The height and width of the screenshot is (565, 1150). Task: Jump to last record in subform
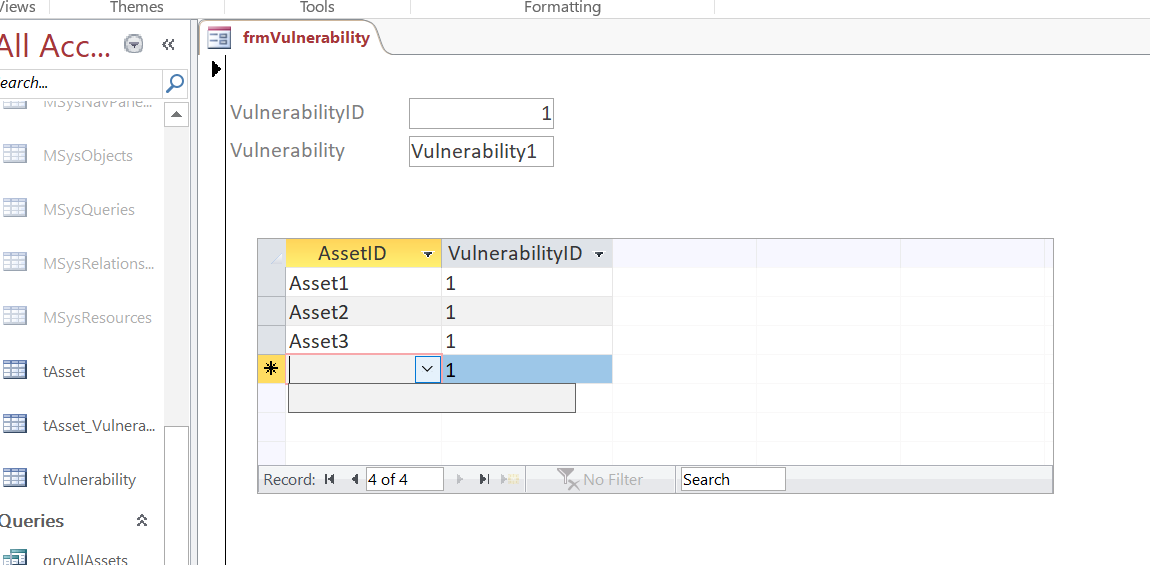tap(484, 480)
